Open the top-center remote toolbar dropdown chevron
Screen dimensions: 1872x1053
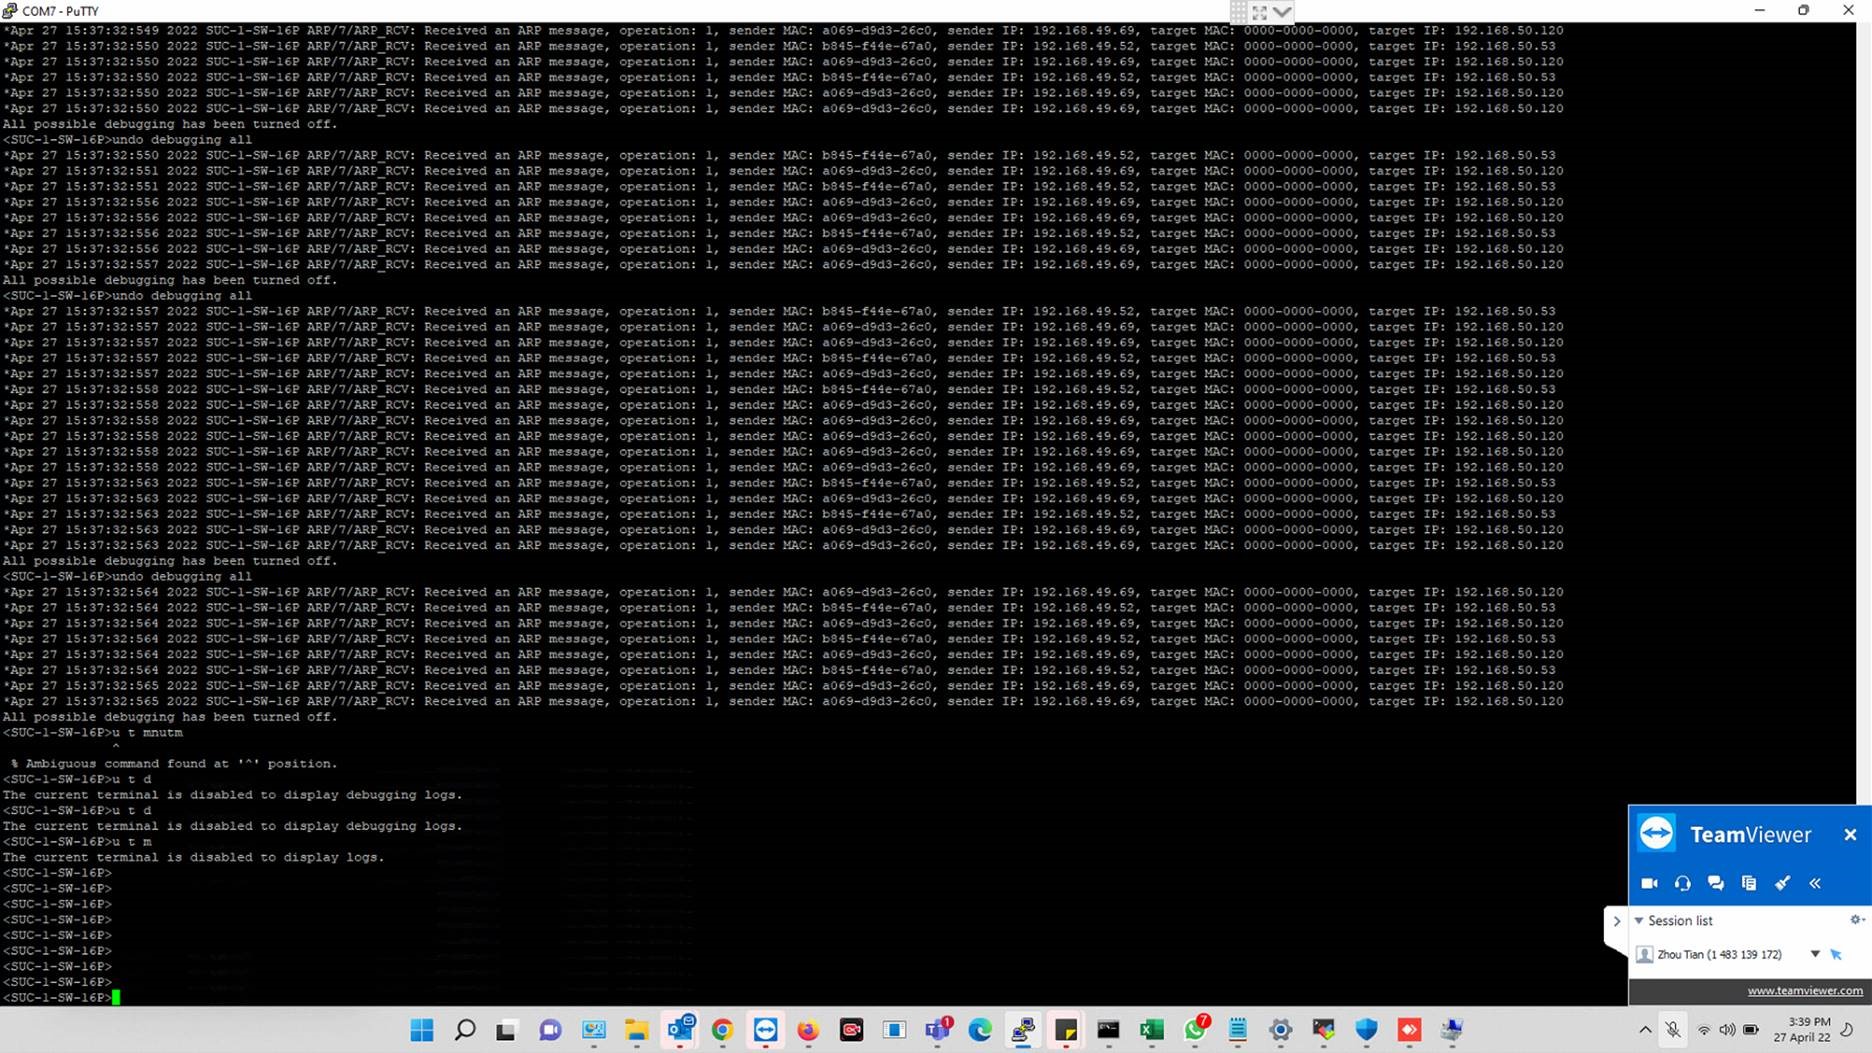click(x=1282, y=12)
